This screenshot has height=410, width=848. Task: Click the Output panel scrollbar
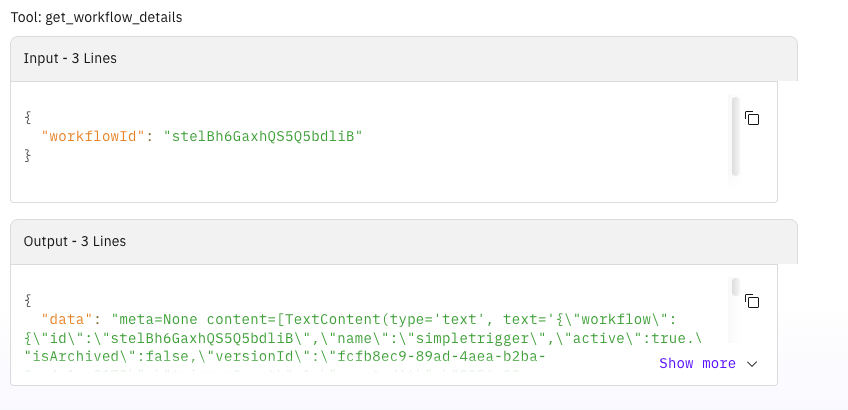pyautogui.click(x=735, y=288)
